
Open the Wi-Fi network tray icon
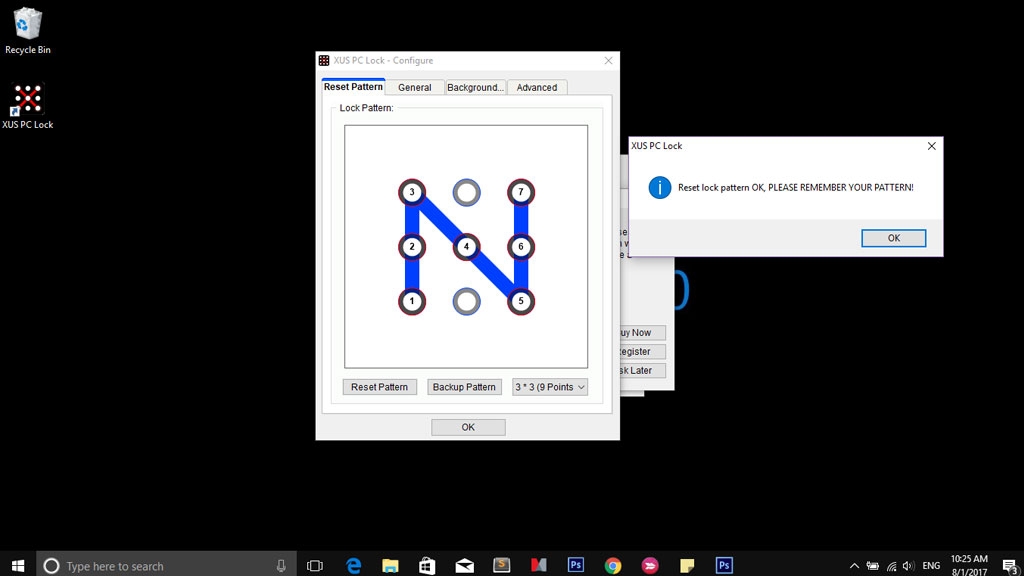[891, 566]
